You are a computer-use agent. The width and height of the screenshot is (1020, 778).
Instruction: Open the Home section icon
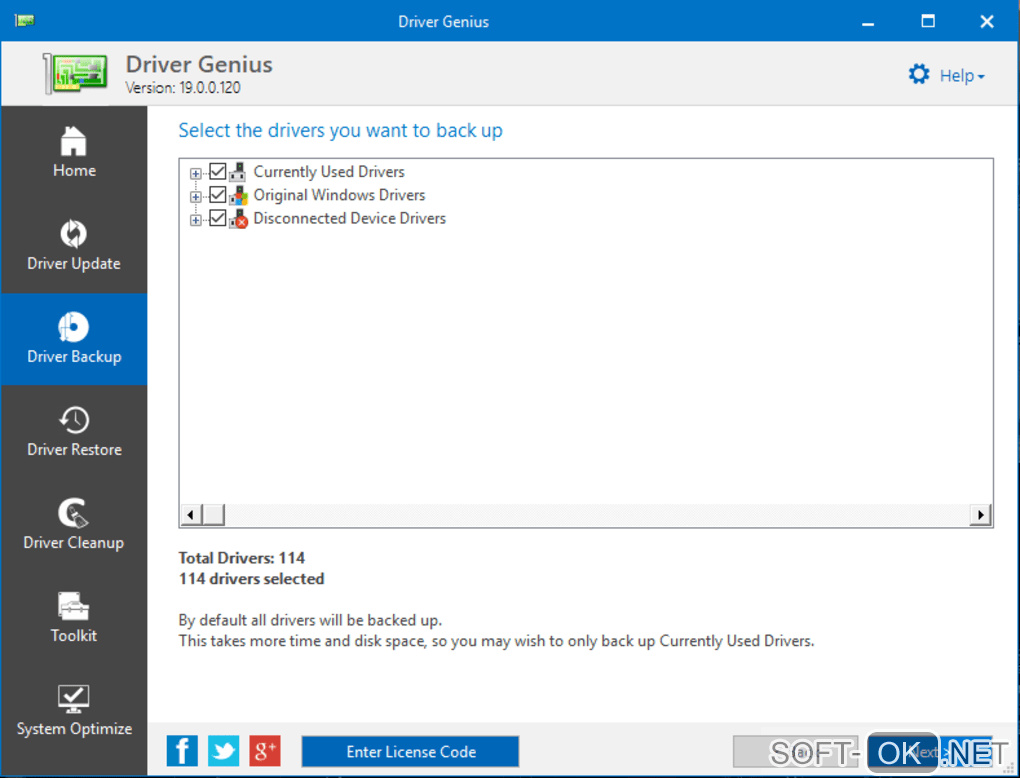coord(74,141)
